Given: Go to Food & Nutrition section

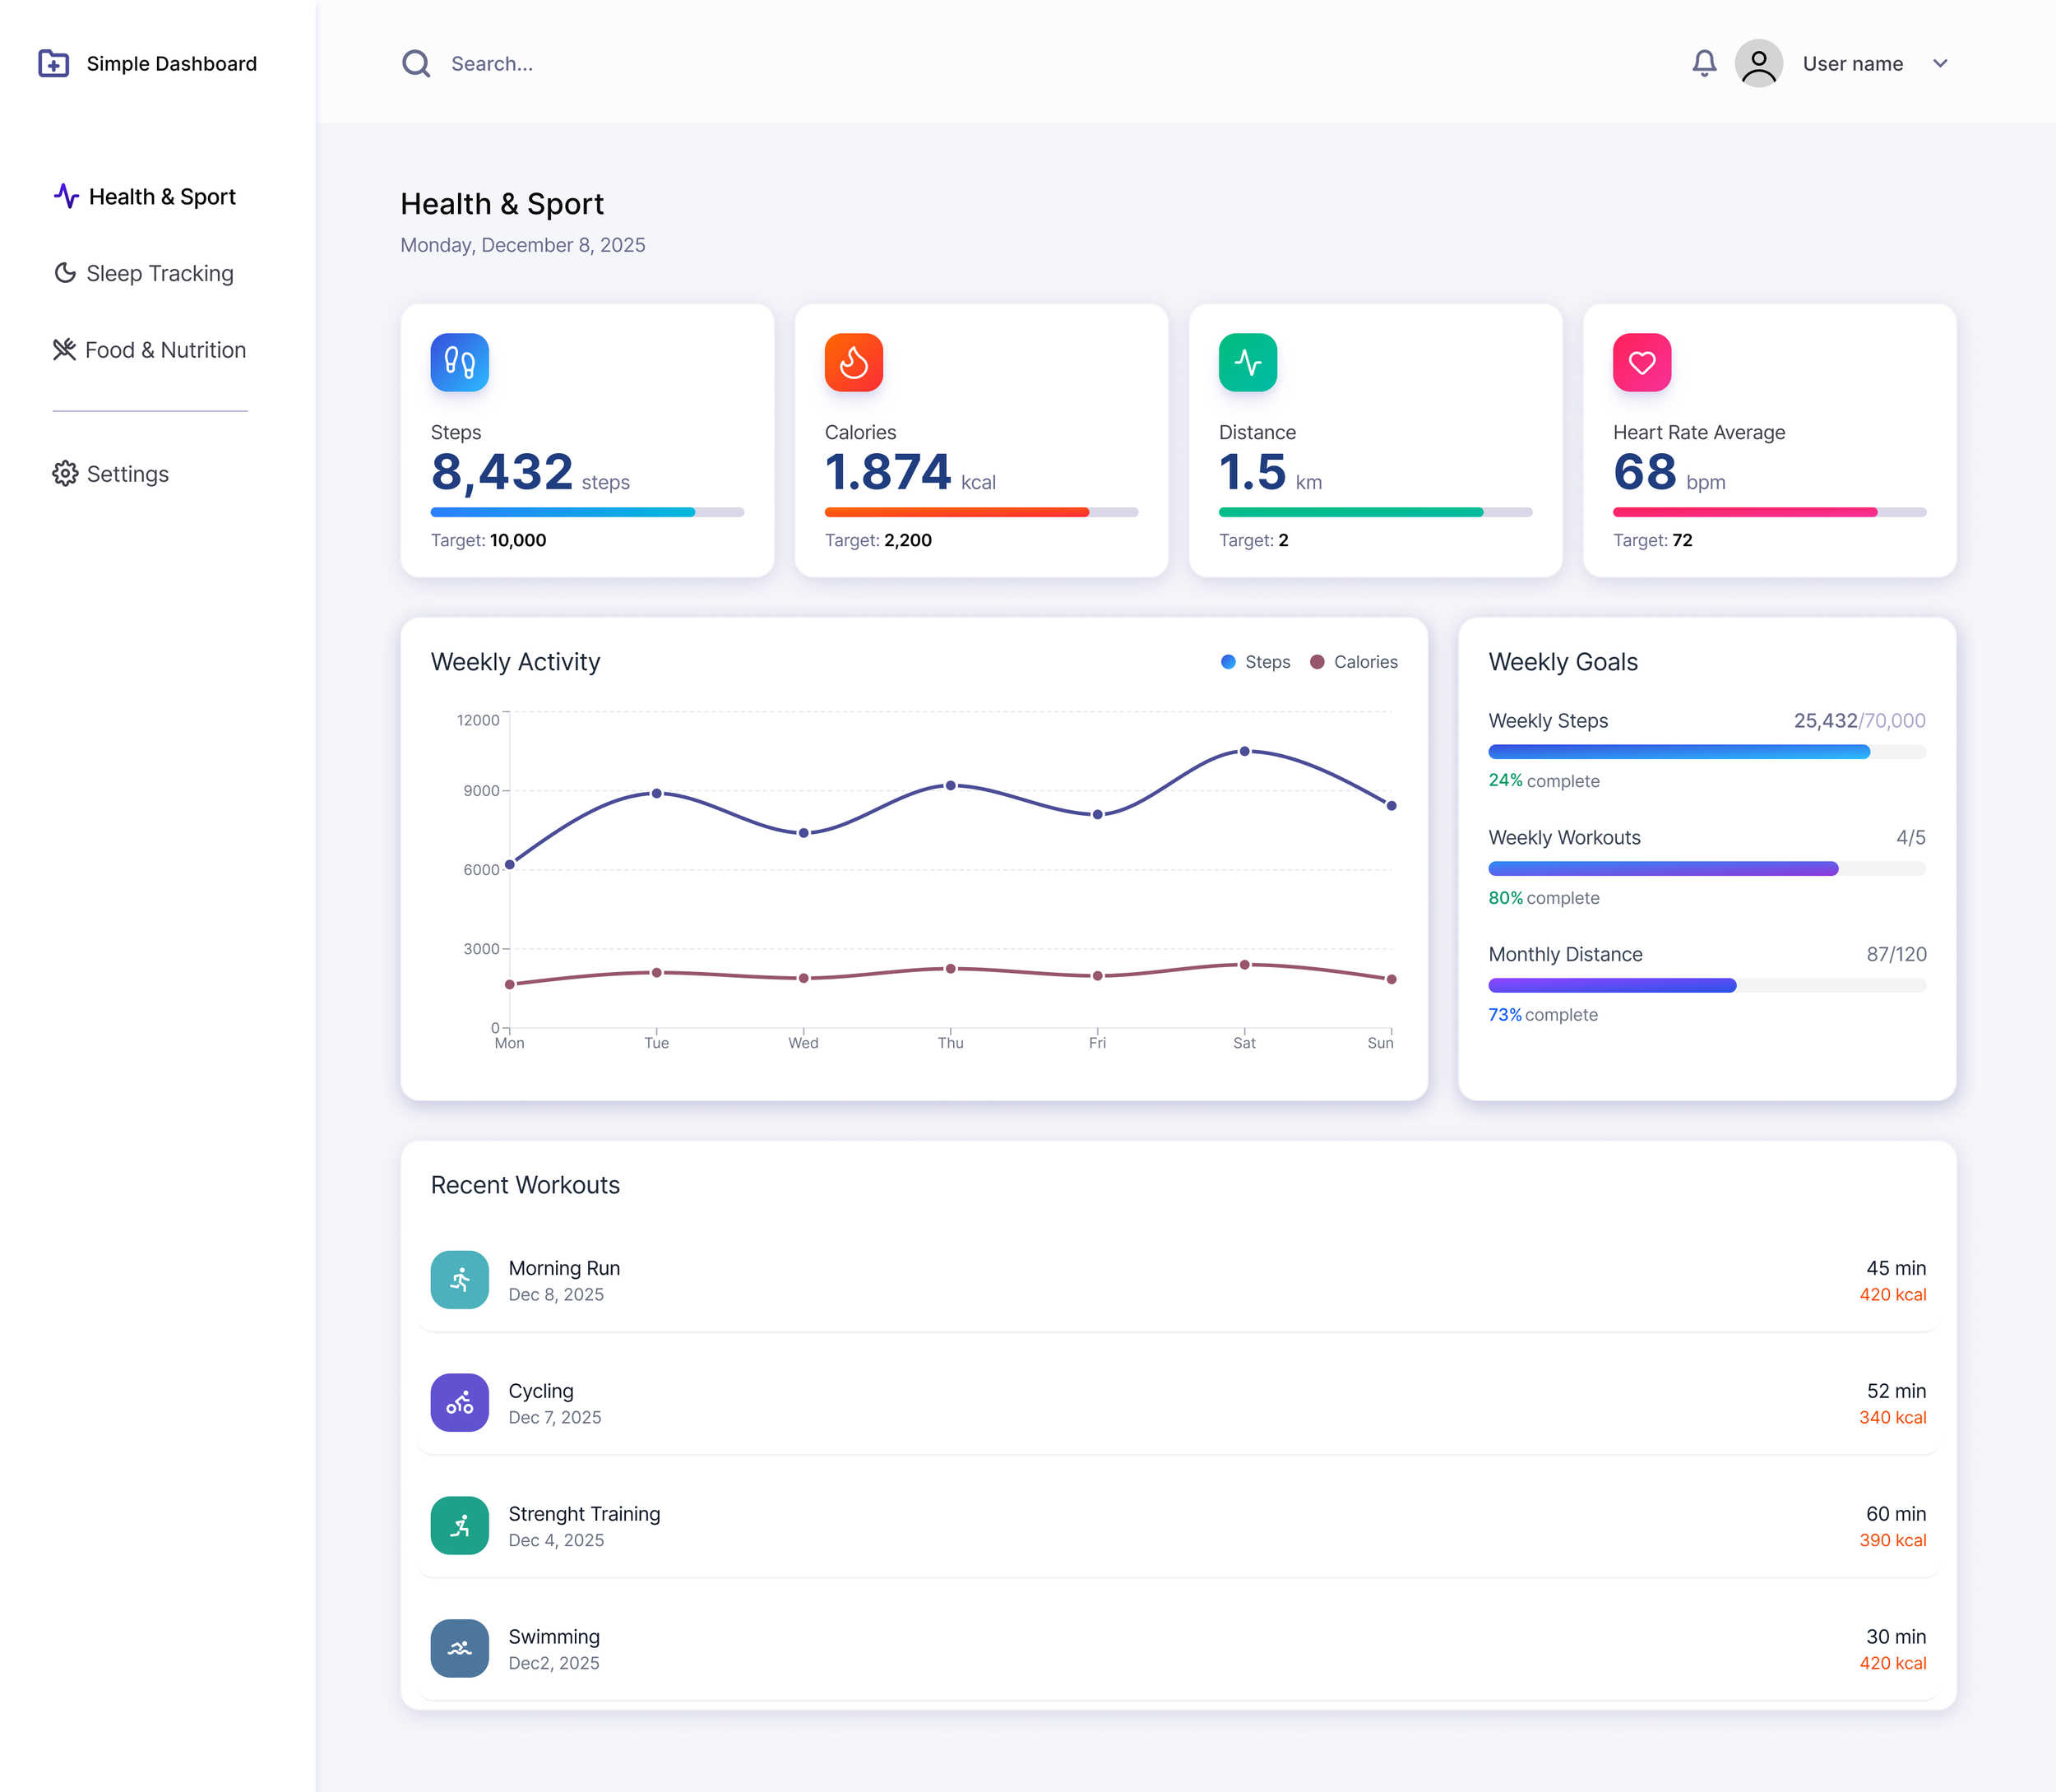Looking at the screenshot, I should tap(150, 350).
